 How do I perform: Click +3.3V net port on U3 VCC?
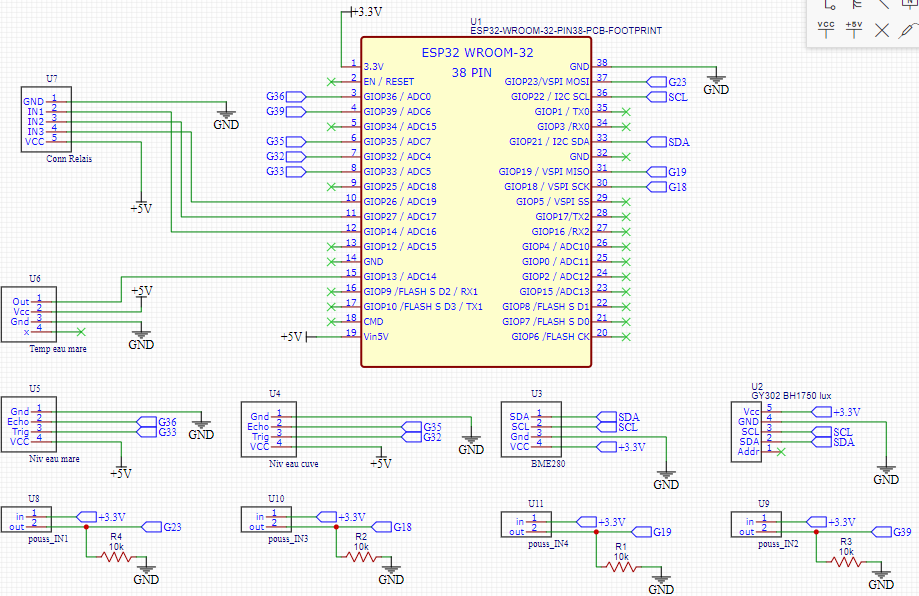[621, 447]
